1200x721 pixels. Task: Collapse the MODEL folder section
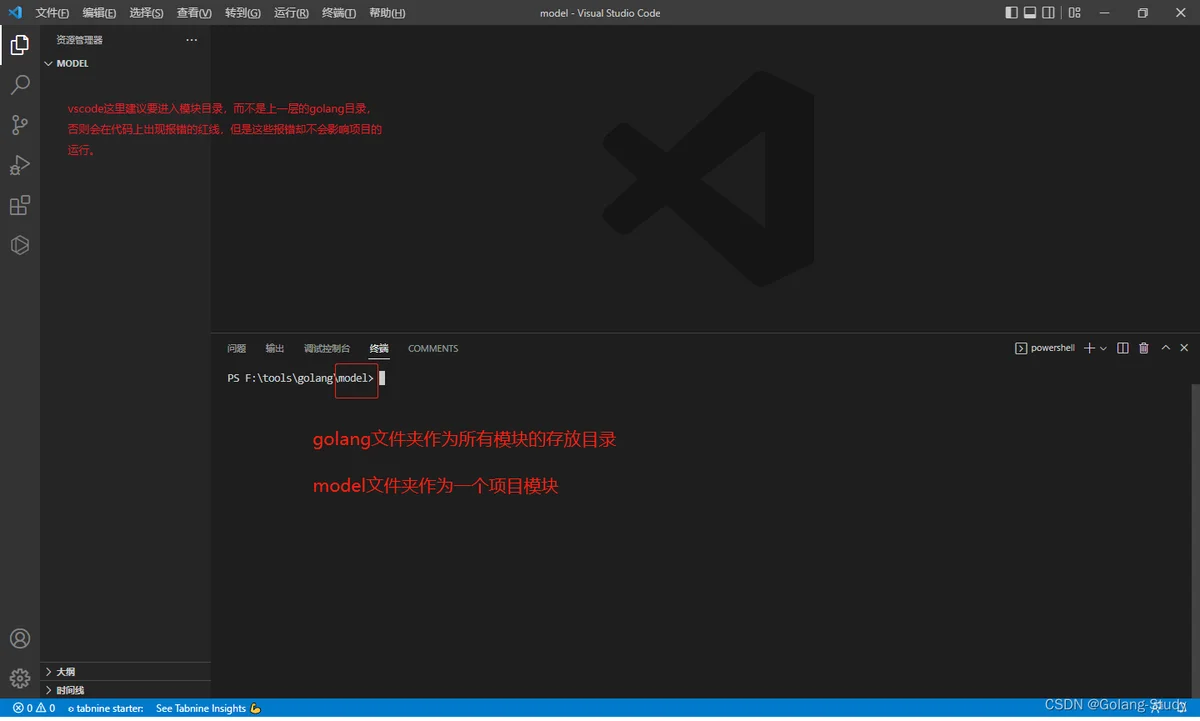click(x=125, y=63)
